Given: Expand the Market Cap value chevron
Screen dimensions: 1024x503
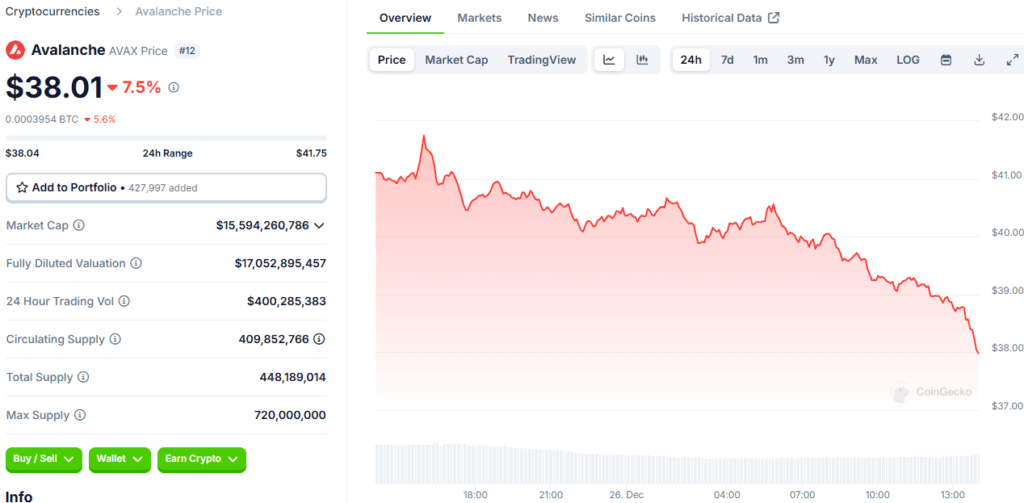Looking at the screenshot, I should (x=319, y=225).
